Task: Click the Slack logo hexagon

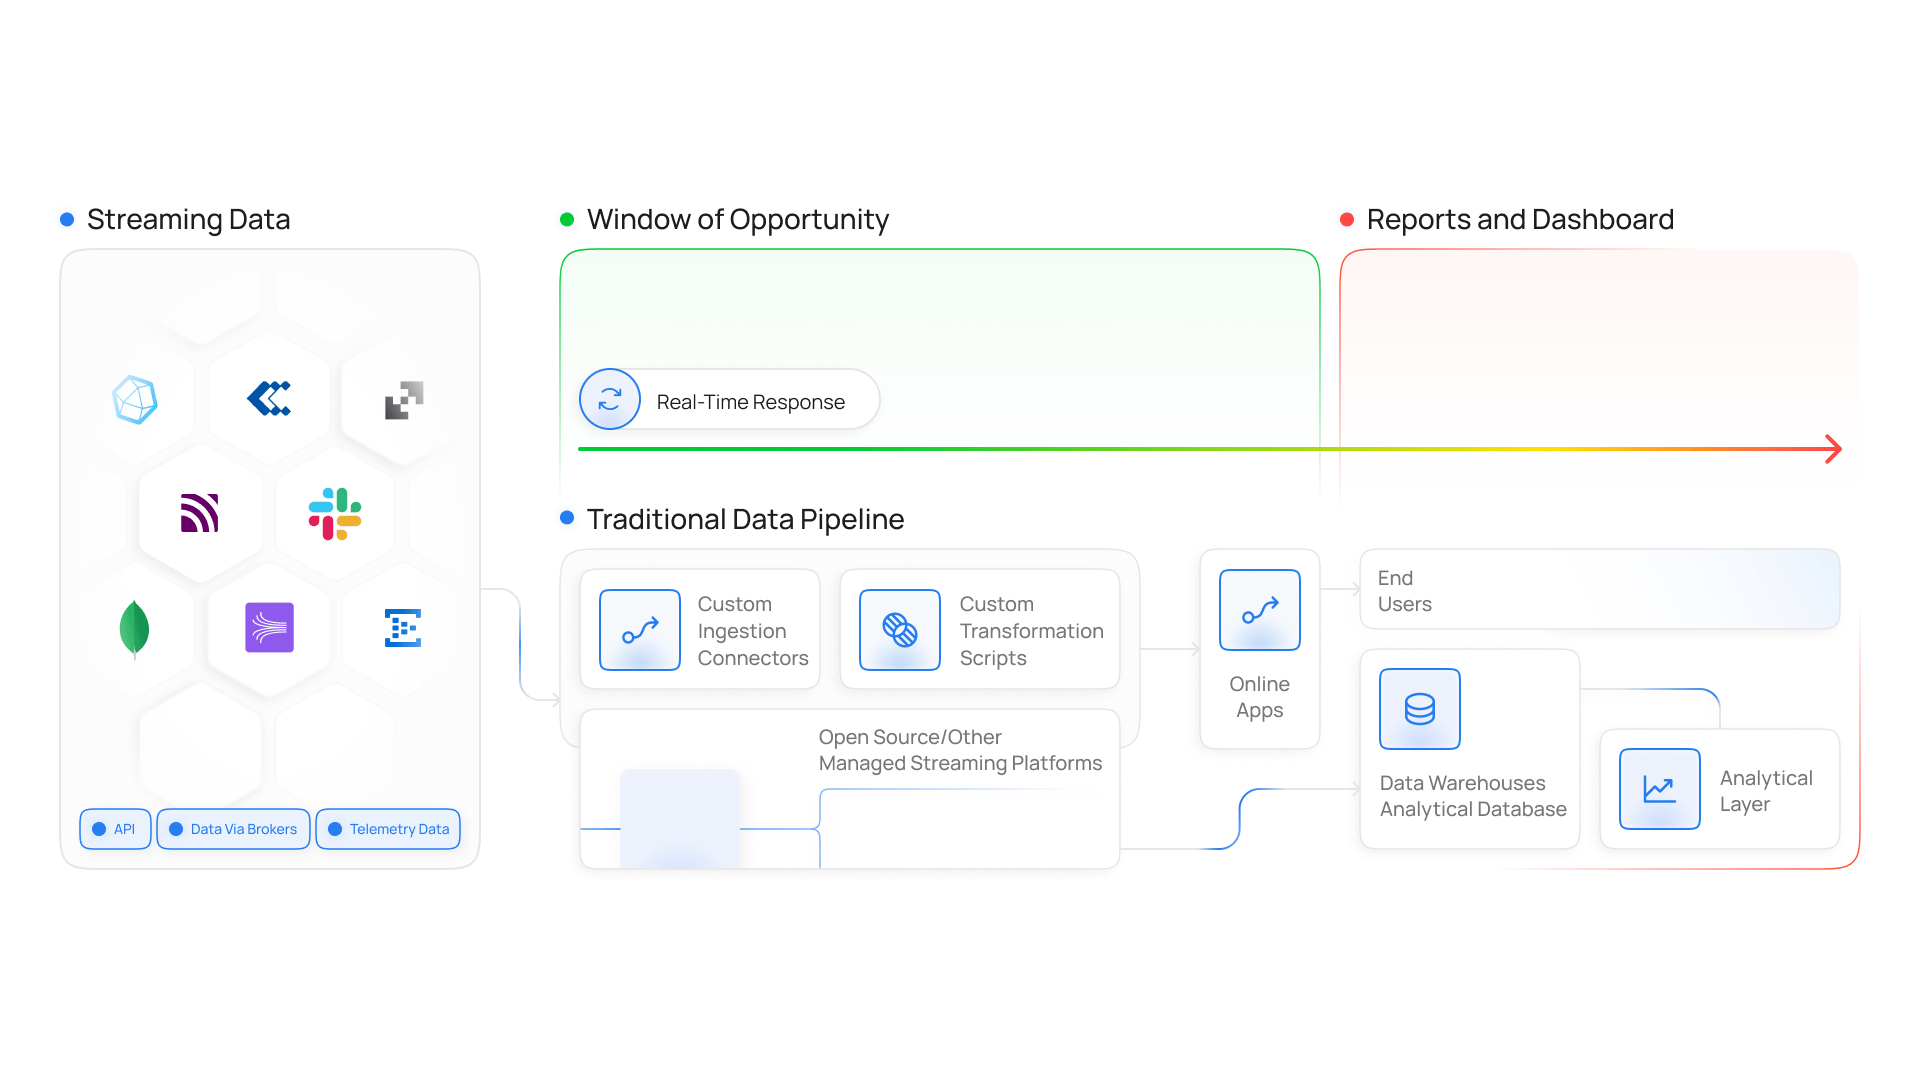Action: 335,514
